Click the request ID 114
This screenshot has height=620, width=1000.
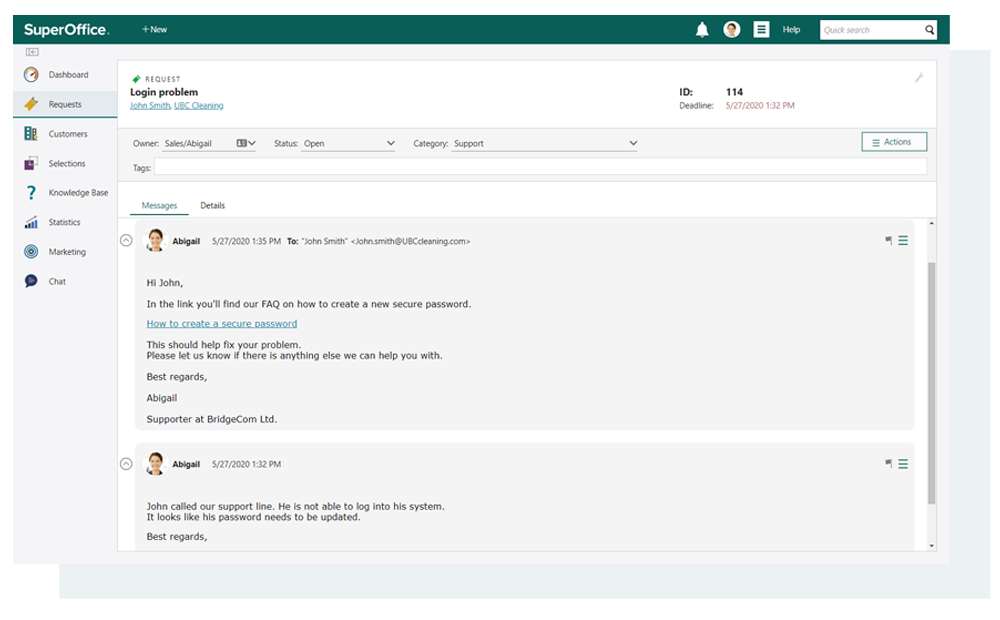[x=734, y=92]
